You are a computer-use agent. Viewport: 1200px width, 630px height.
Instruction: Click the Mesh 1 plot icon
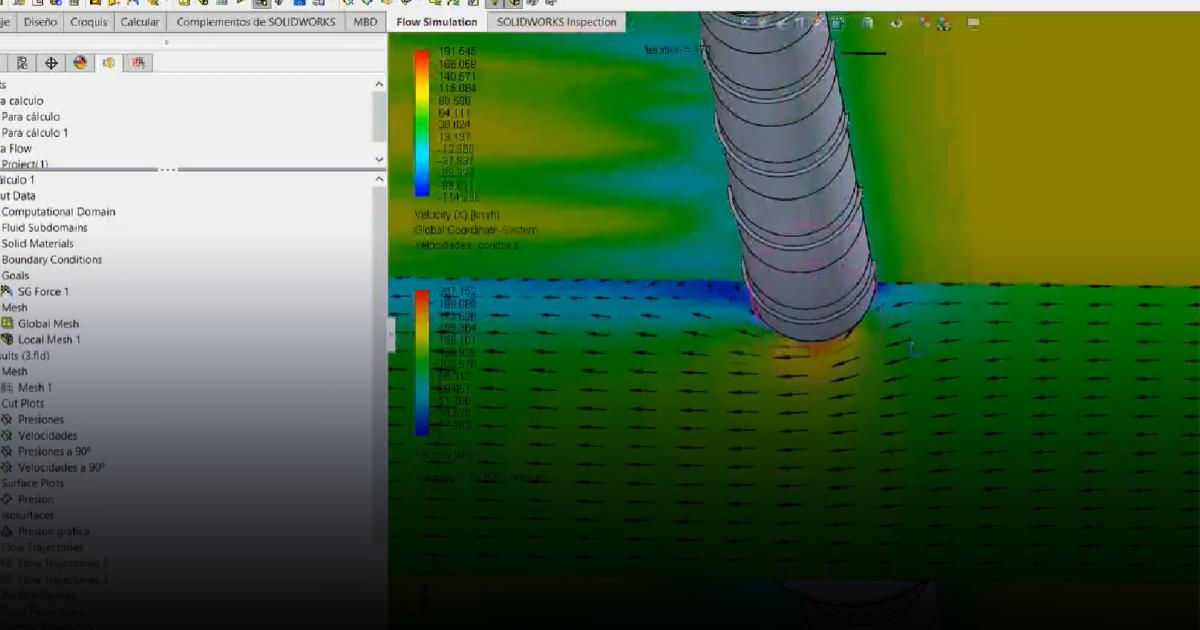[8, 387]
